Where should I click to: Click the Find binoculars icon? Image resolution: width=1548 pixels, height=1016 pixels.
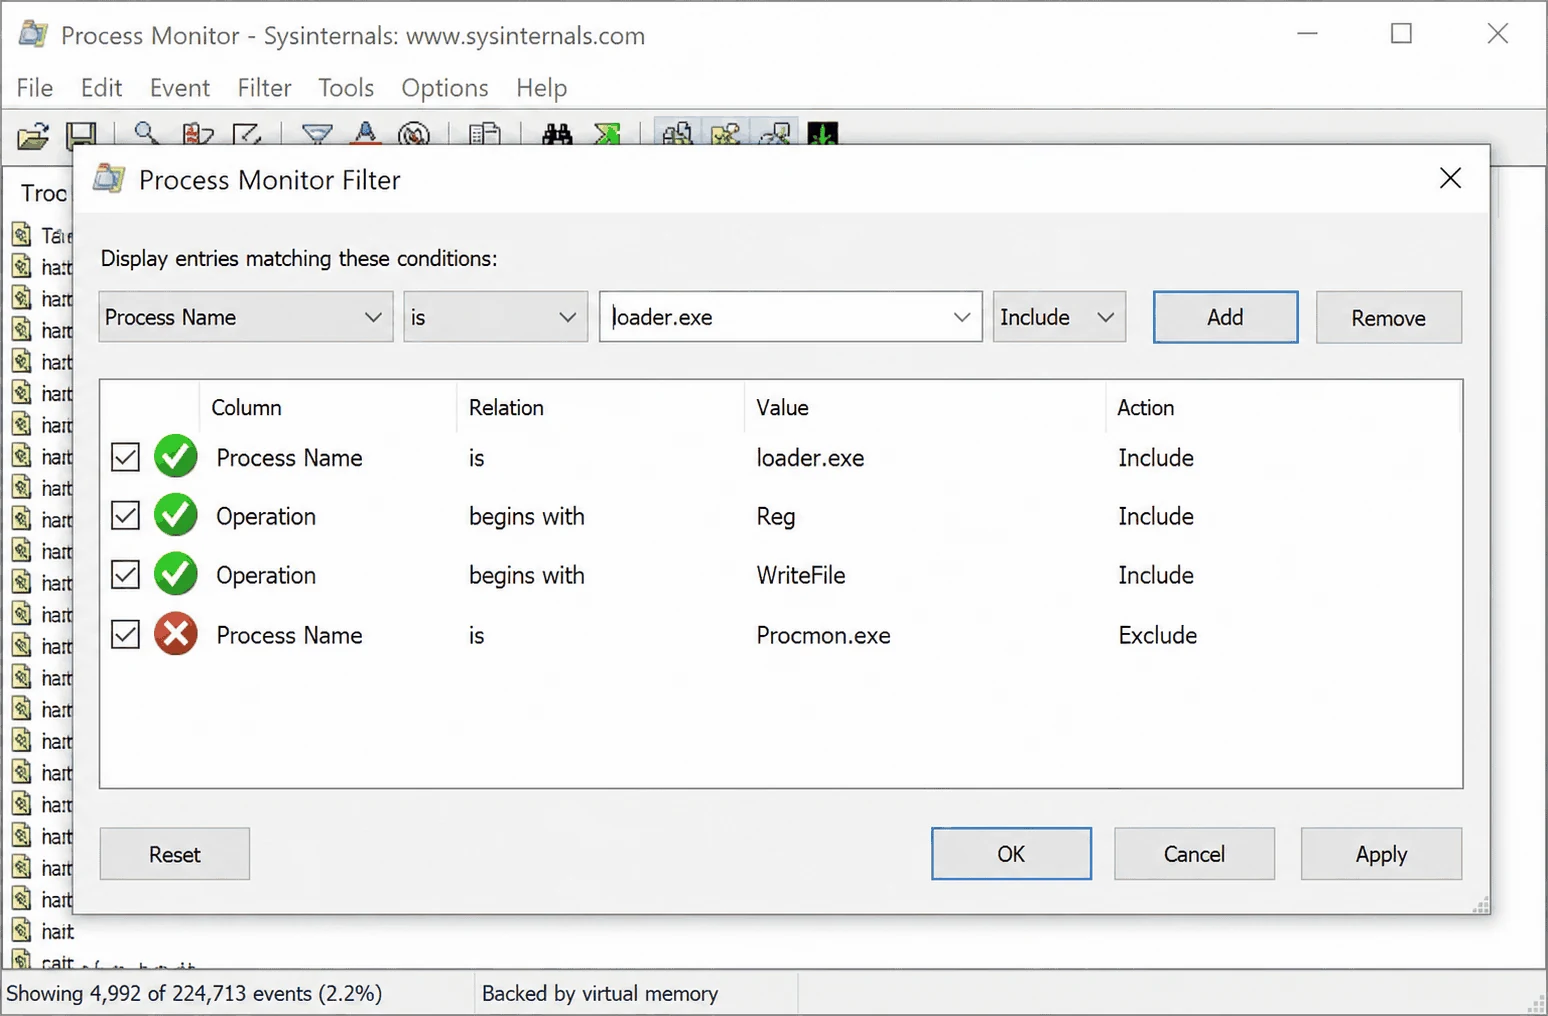[x=557, y=133]
